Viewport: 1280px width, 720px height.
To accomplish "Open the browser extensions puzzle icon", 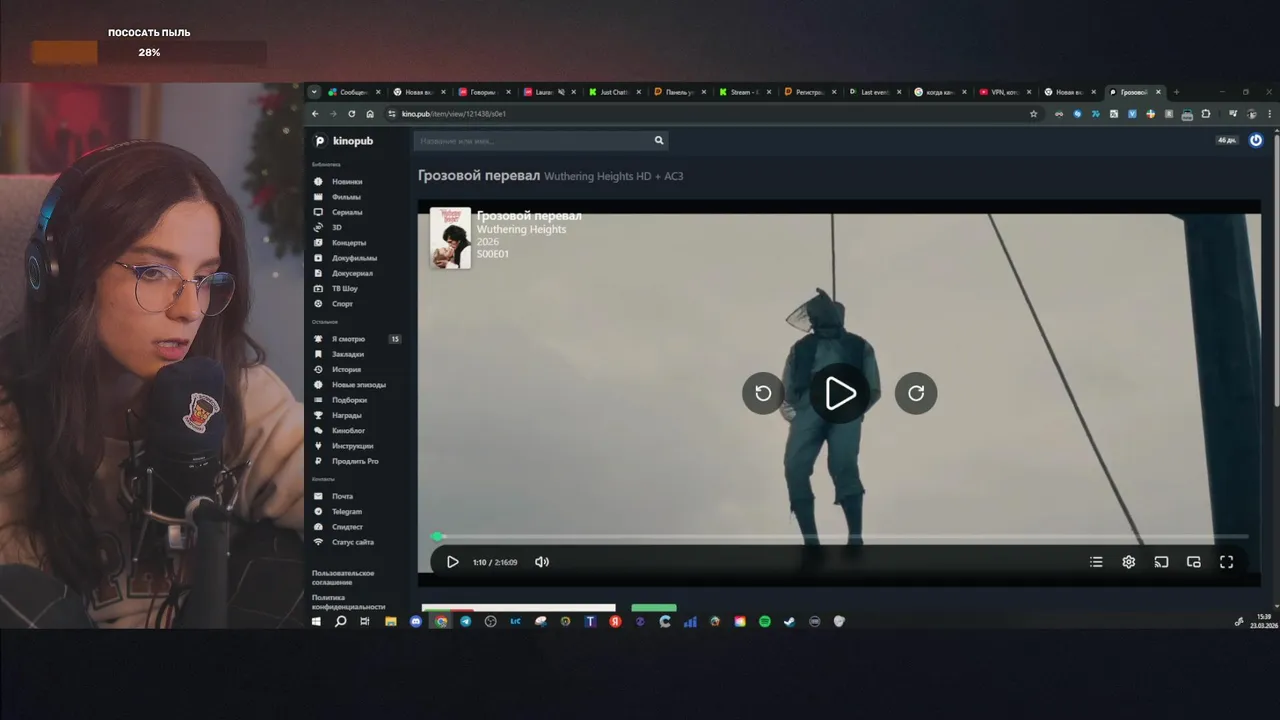I will pos(1206,114).
